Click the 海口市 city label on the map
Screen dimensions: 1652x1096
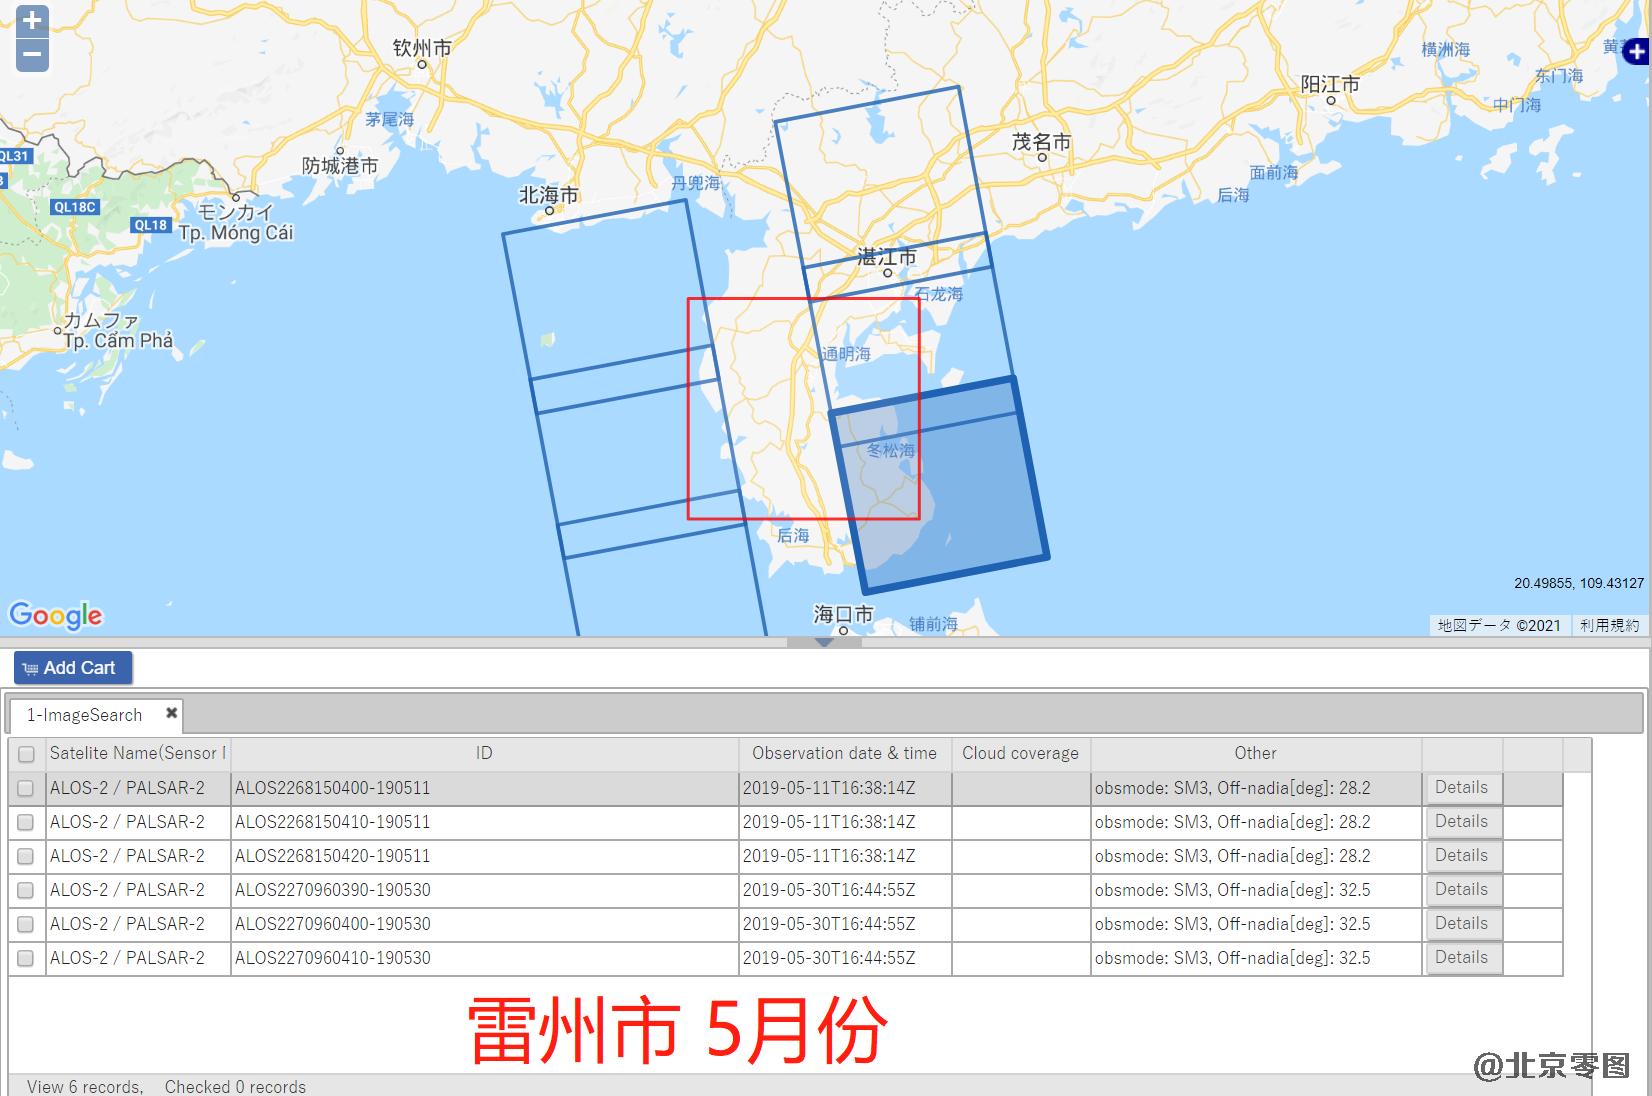843,613
